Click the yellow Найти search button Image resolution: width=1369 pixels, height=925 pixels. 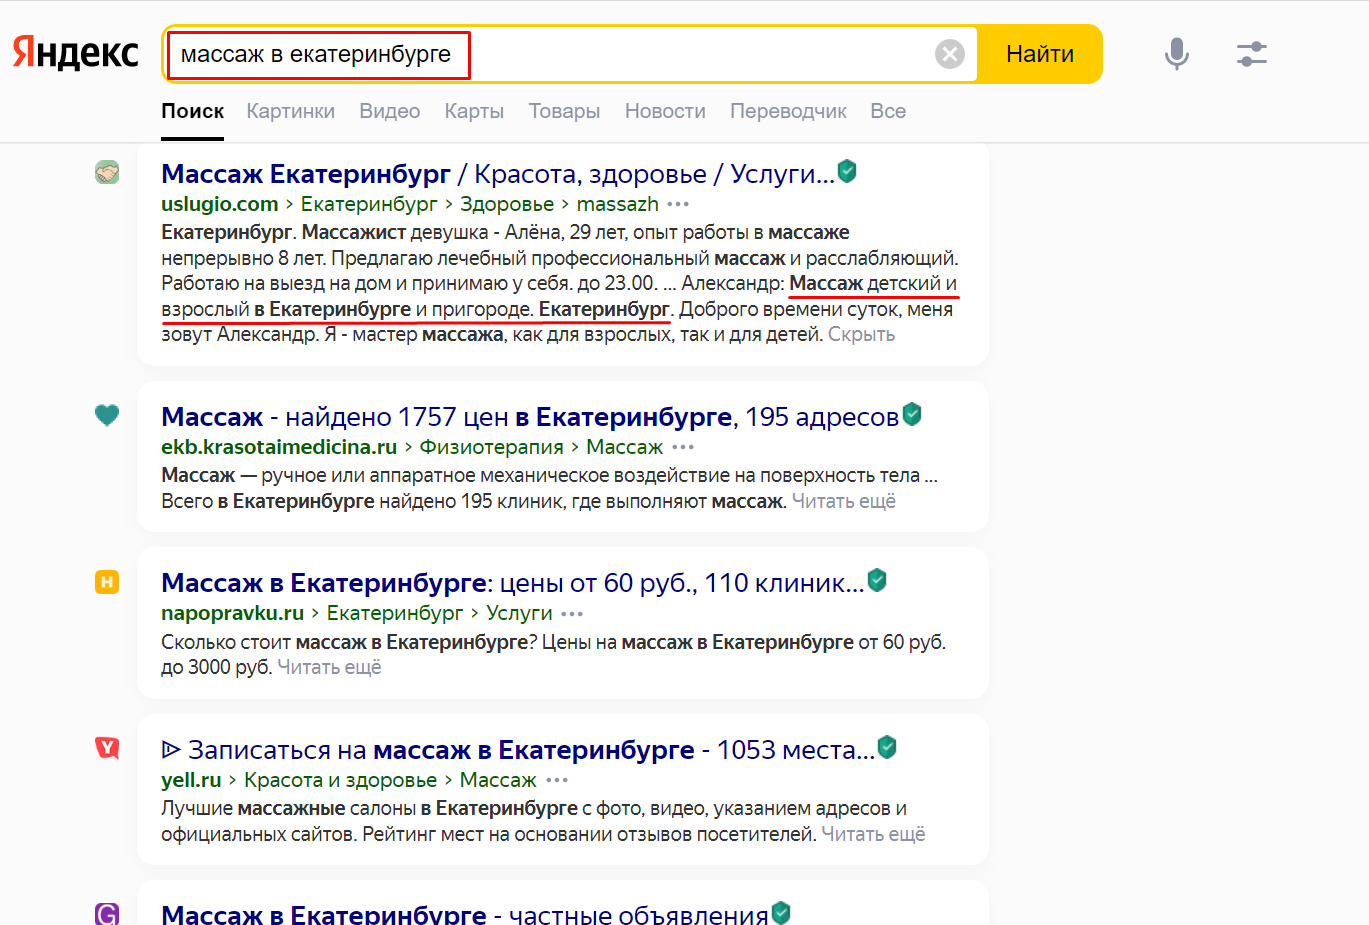[1040, 54]
